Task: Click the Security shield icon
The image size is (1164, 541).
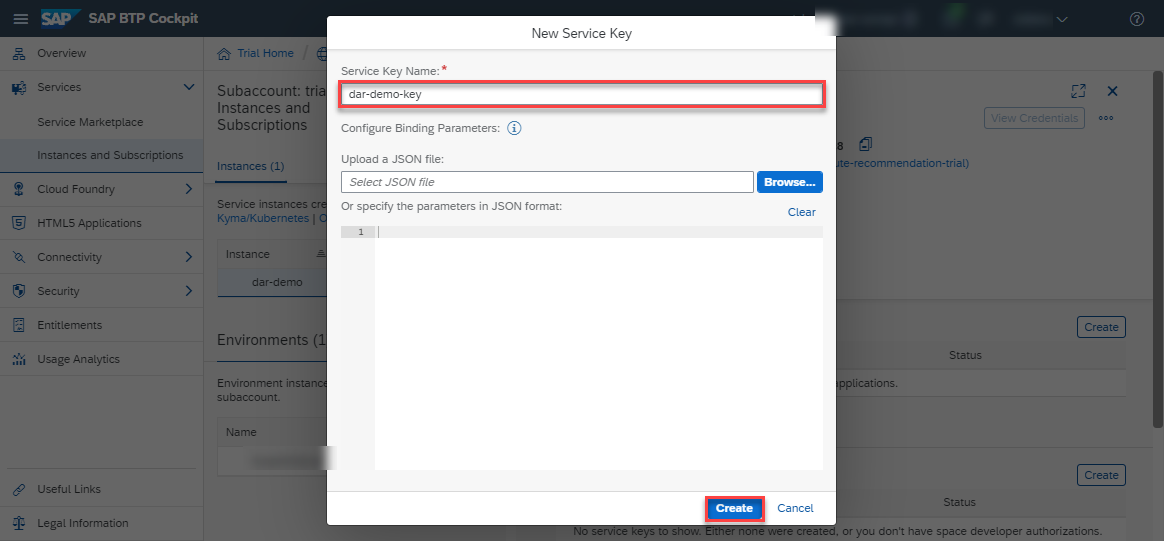Action: [20, 291]
